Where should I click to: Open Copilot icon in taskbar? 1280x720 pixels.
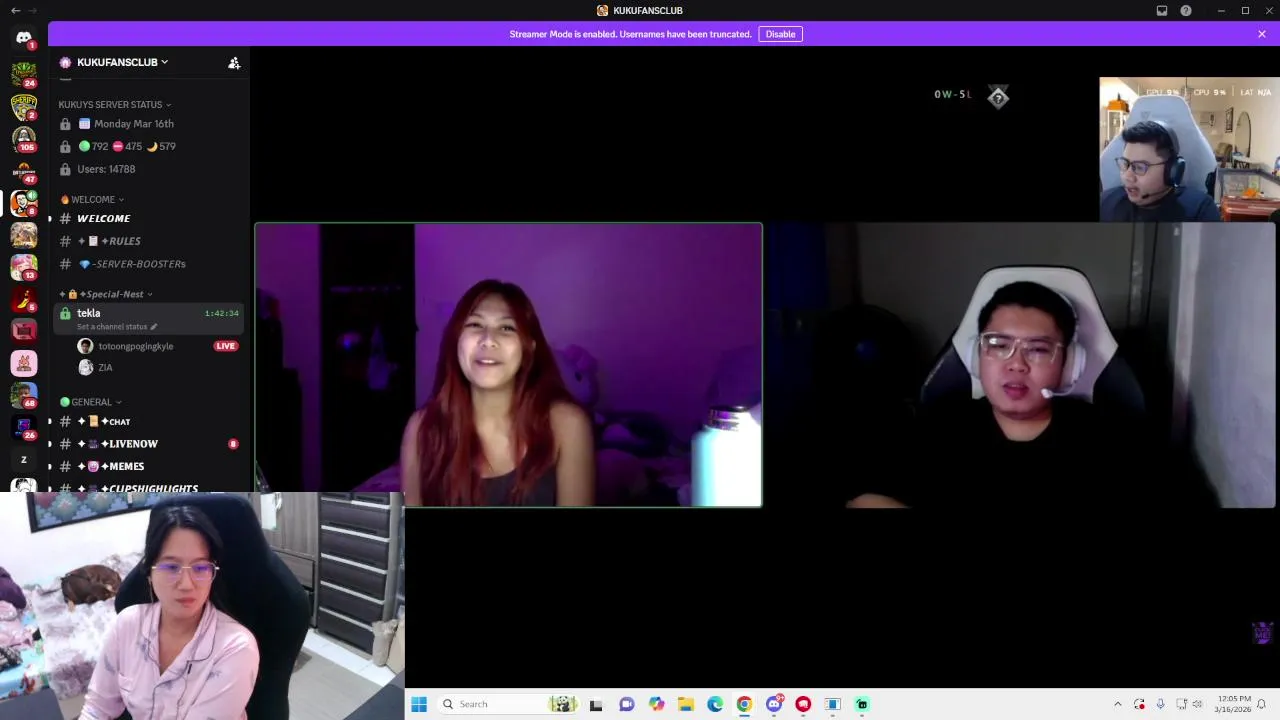(656, 704)
